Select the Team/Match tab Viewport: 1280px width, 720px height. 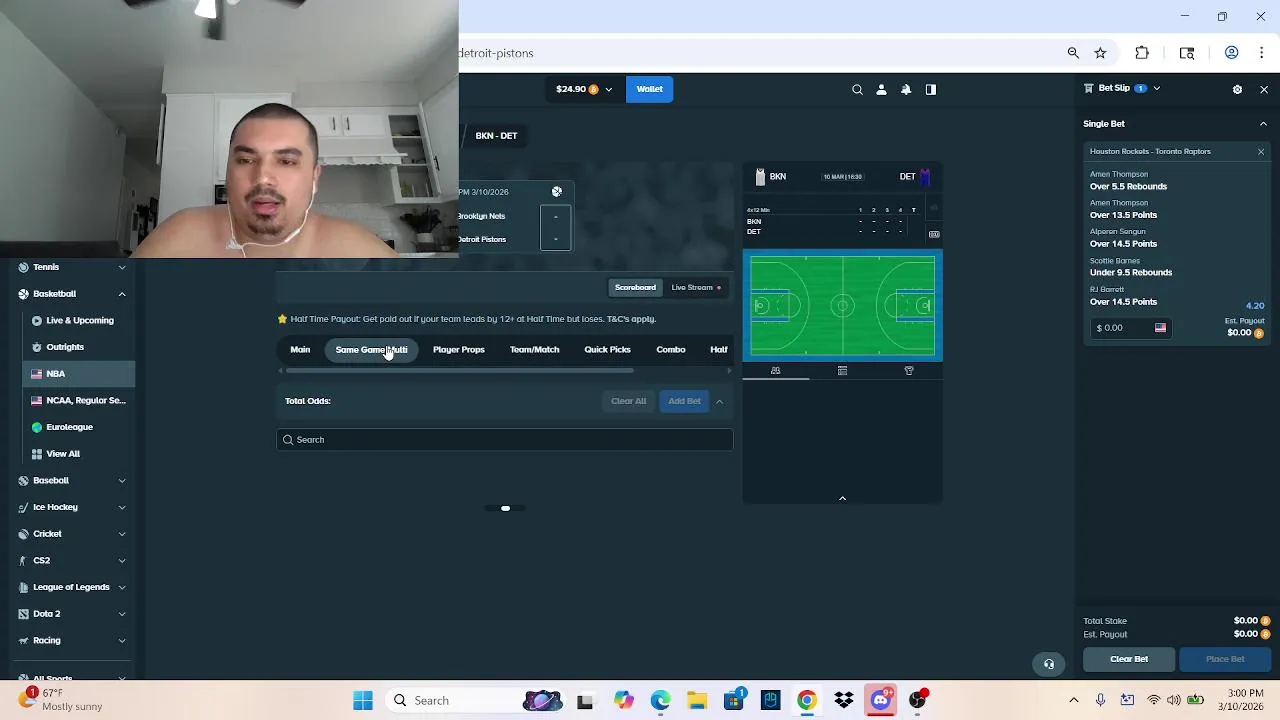coord(534,350)
